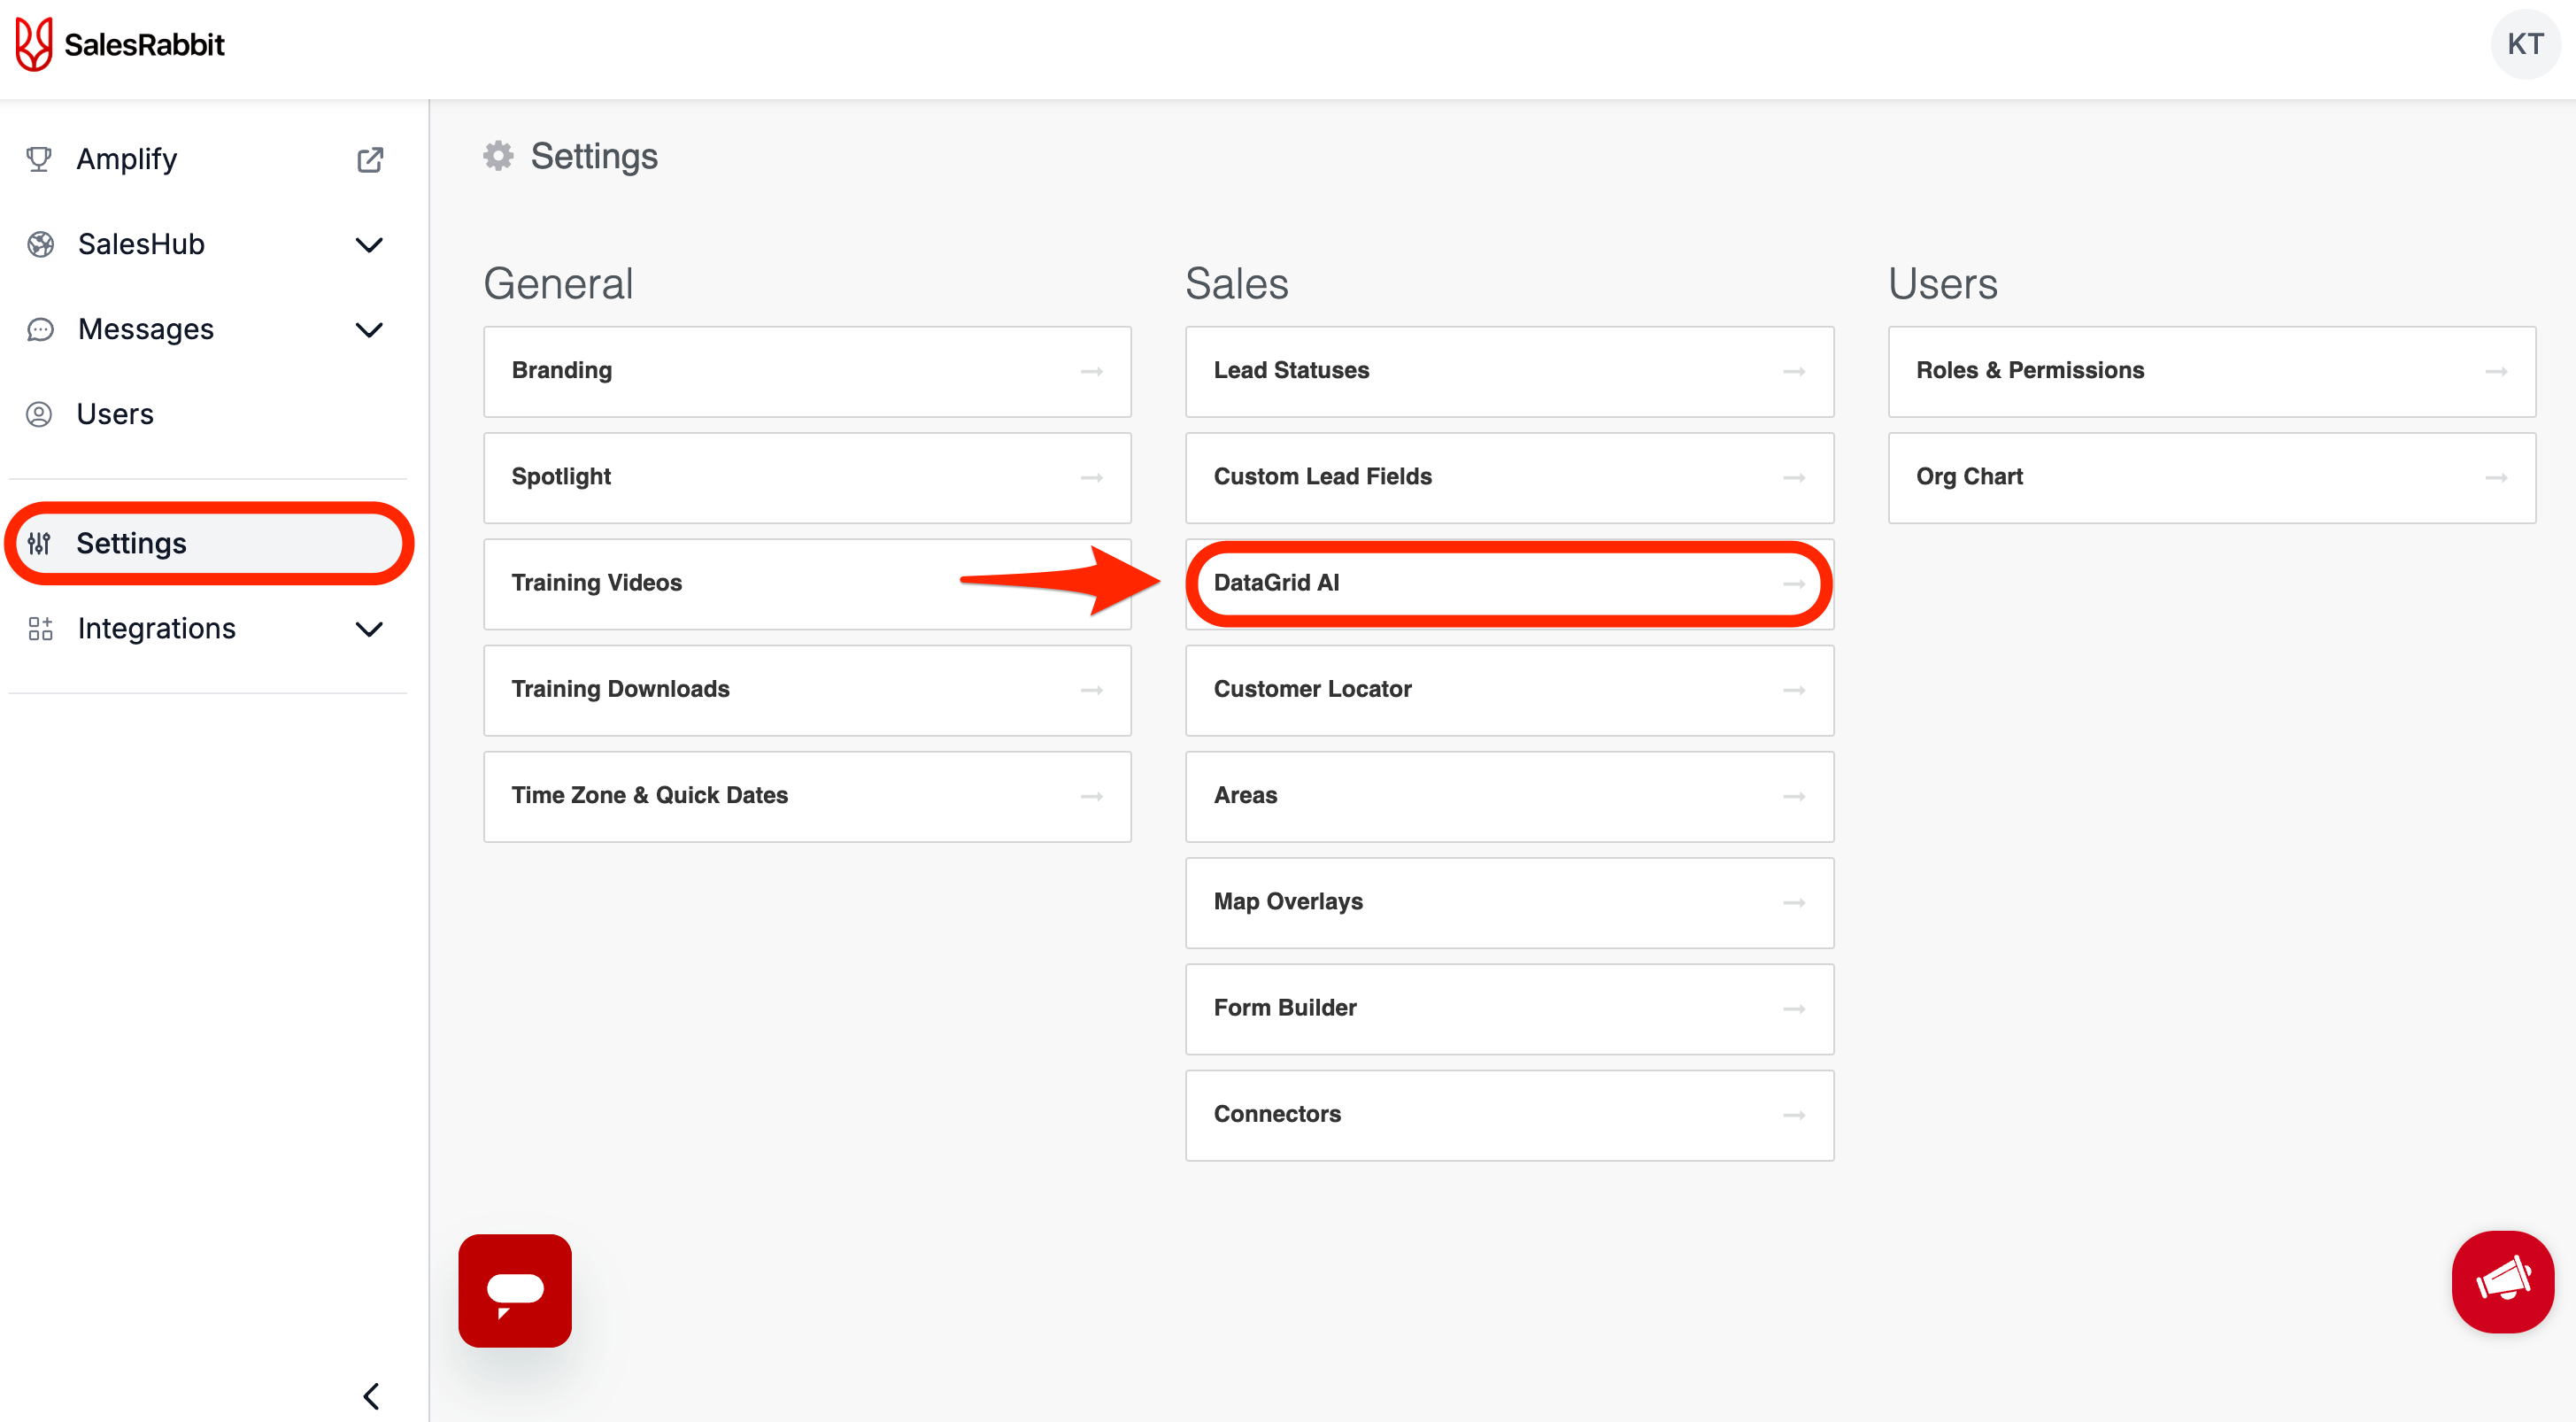Click the arrow on the Training Downloads row
Screen dimensions: 2576x1422
tap(1092, 690)
